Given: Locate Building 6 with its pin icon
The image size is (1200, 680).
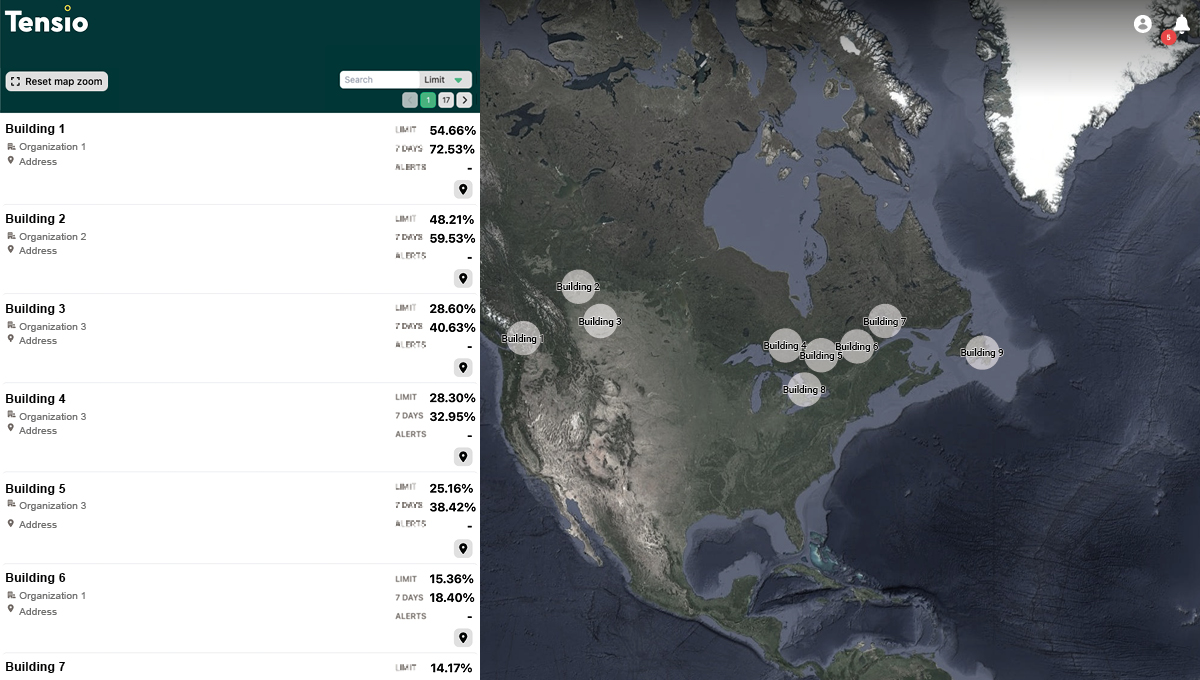Looking at the screenshot, I should (463, 638).
